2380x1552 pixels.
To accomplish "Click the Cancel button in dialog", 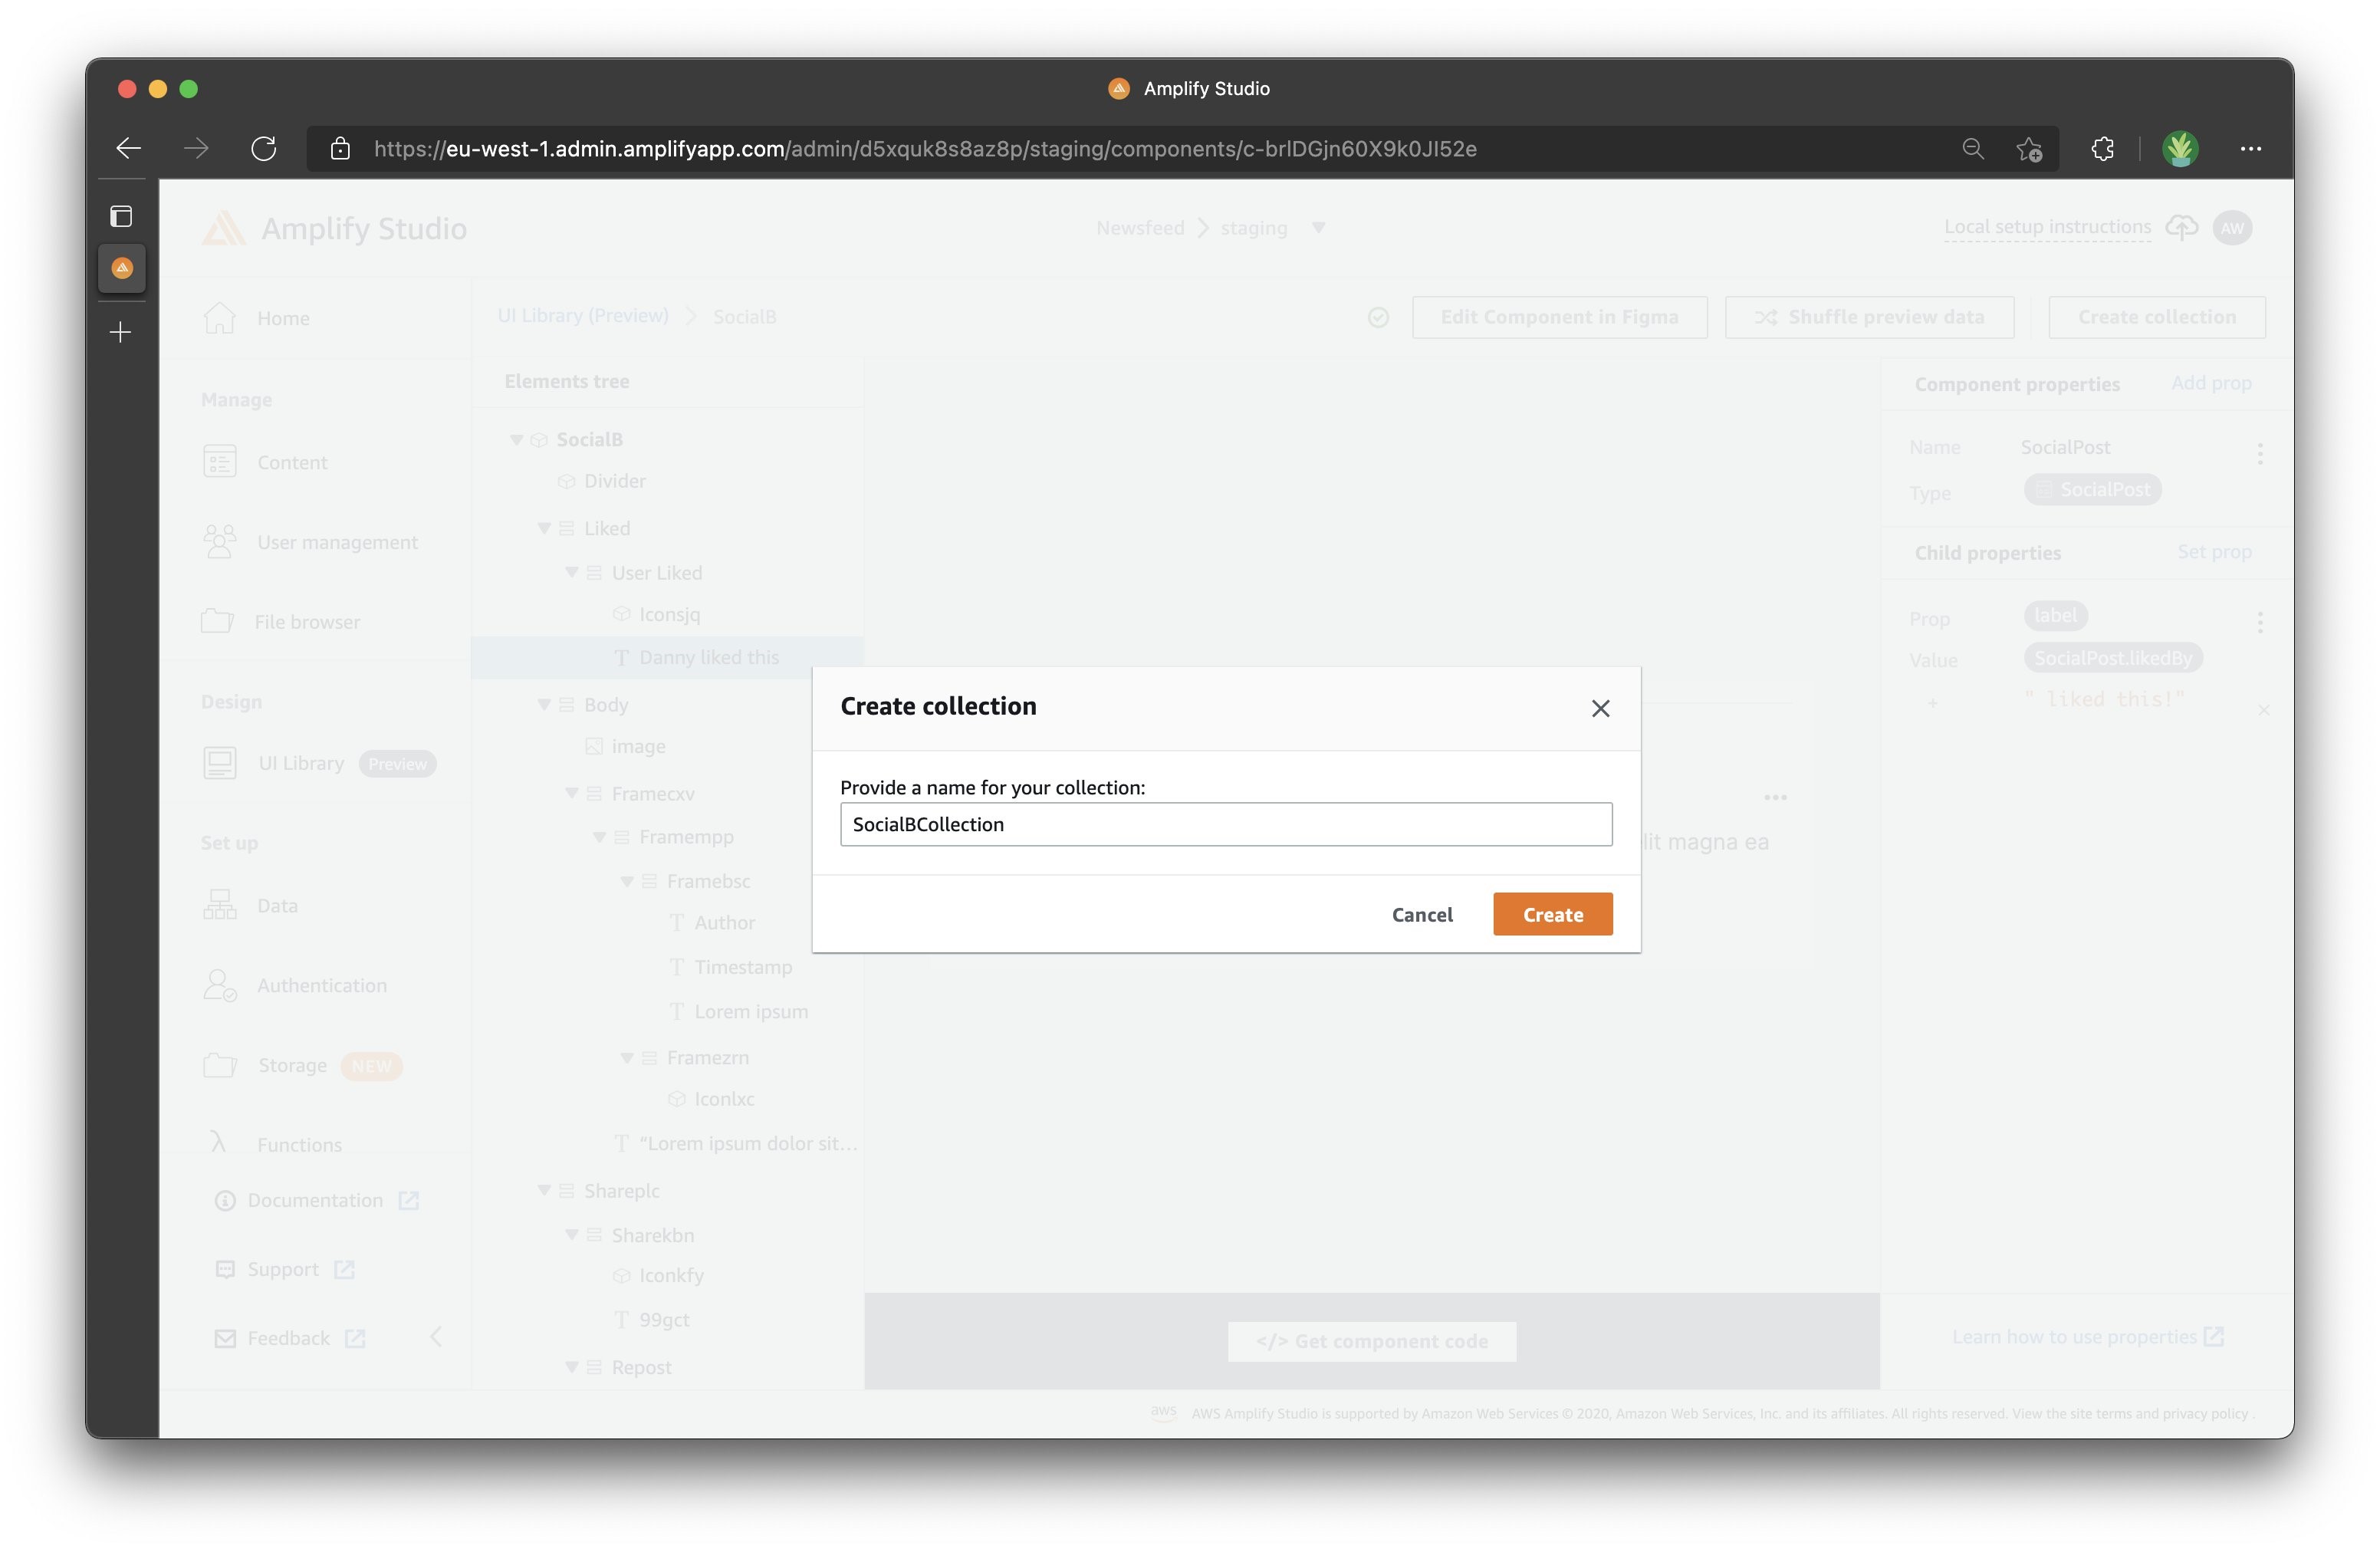I will tap(1422, 914).
